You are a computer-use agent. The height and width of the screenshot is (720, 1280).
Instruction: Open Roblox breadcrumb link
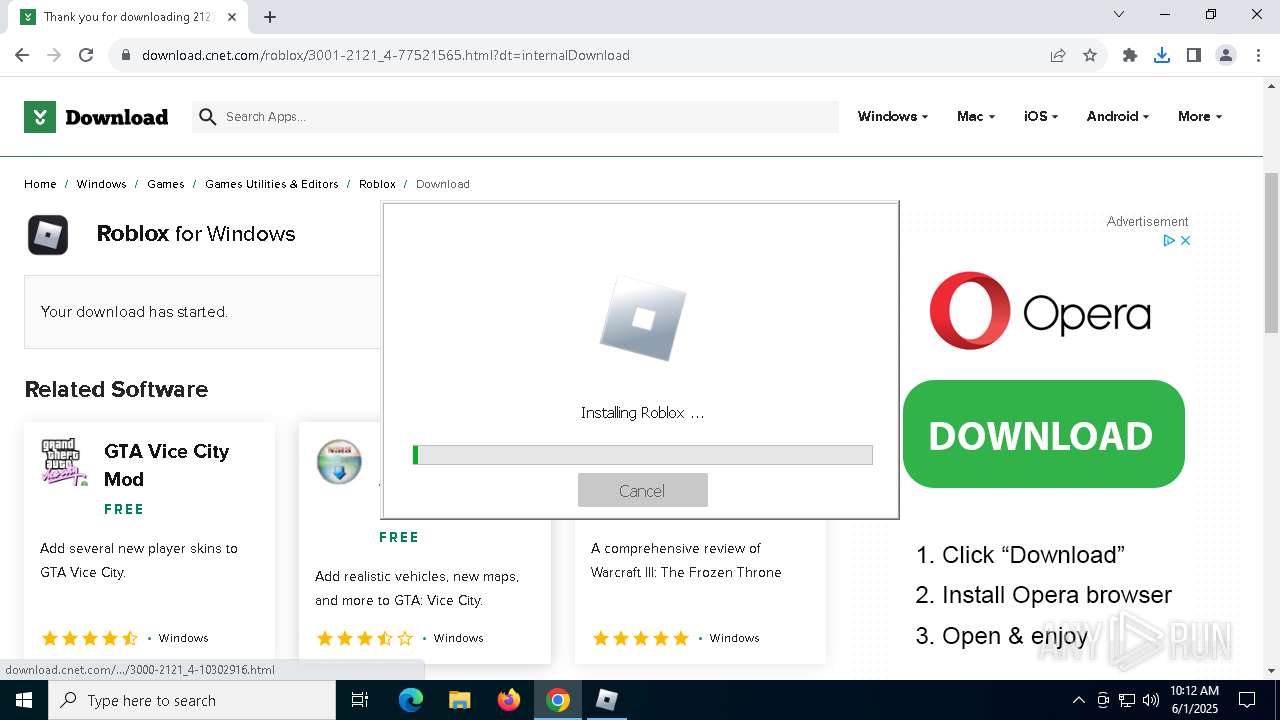click(x=377, y=184)
